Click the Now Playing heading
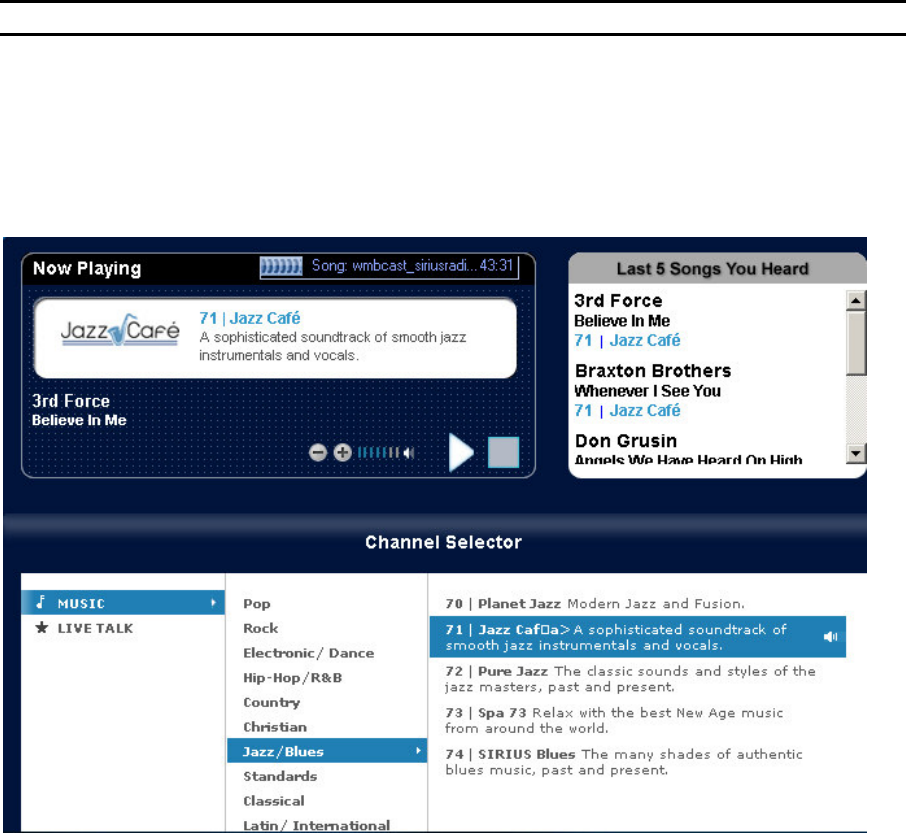Screen dimensions: 906x833 [x=87, y=268]
